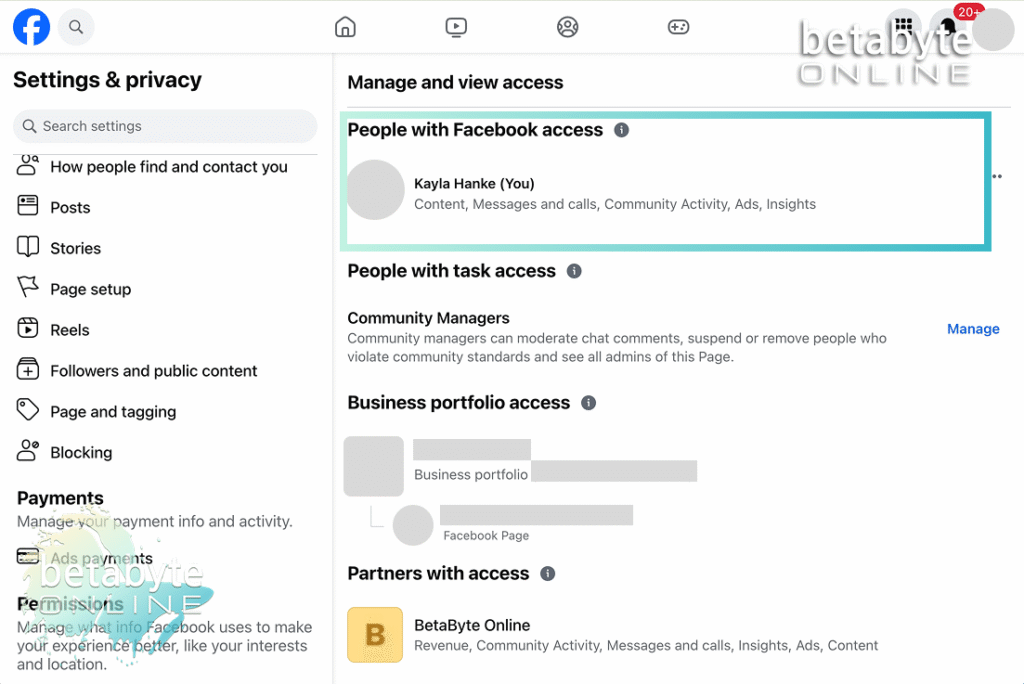Open the Video tab icon

(x=456, y=27)
